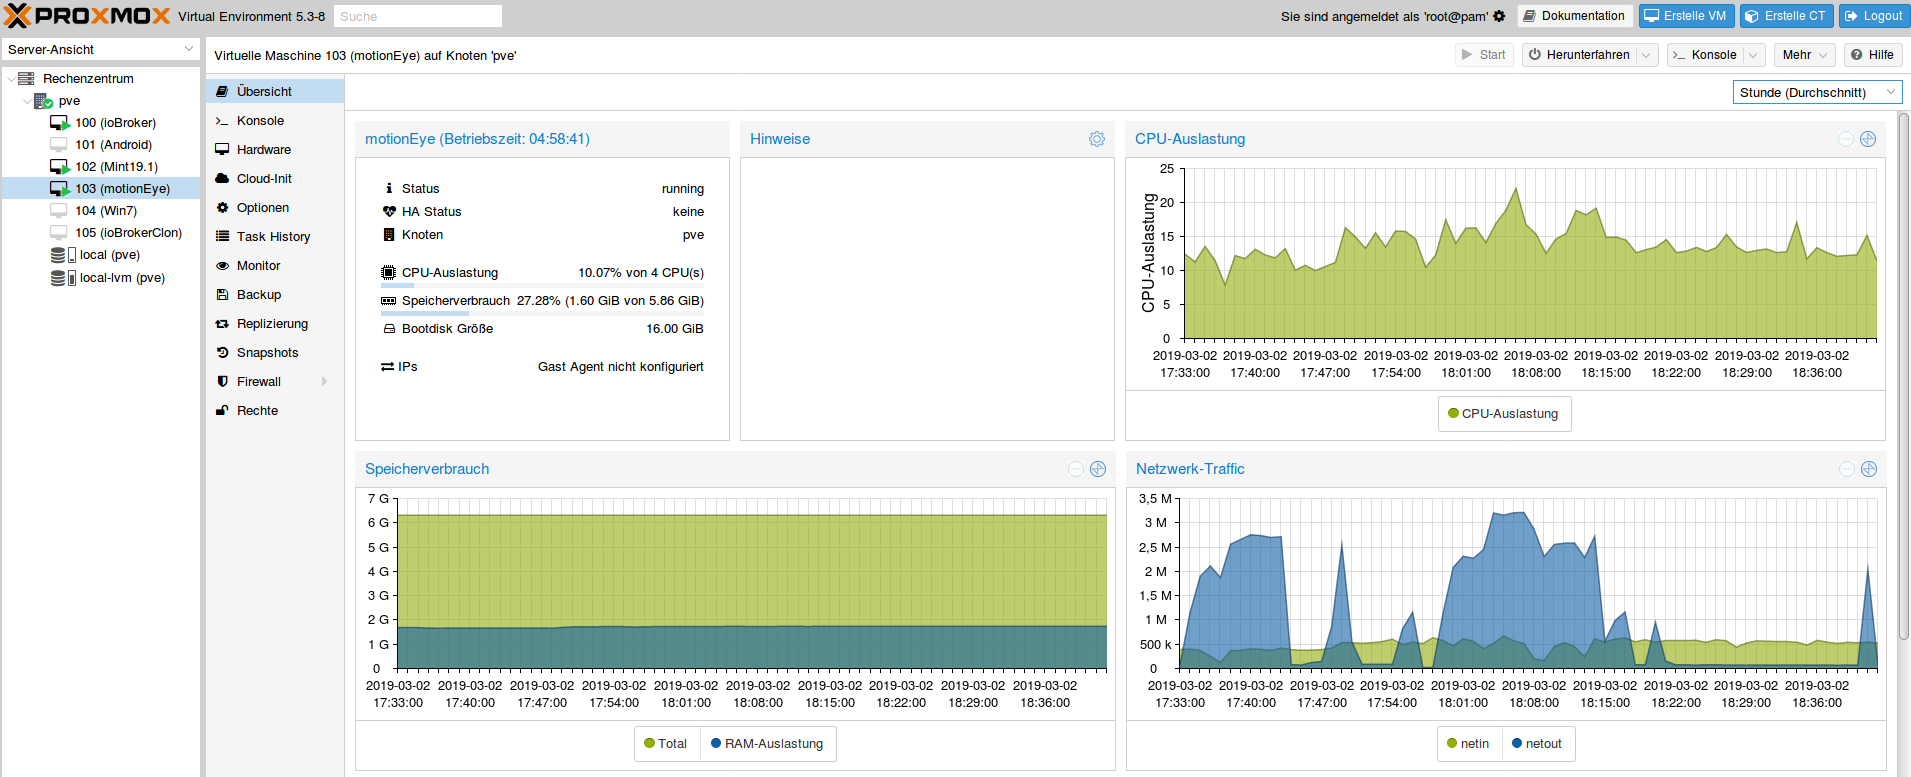Open the Herunterfahren split-button arrow
Image resolution: width=1911 pixels, height=777 pixels.
pos(1646,55)
